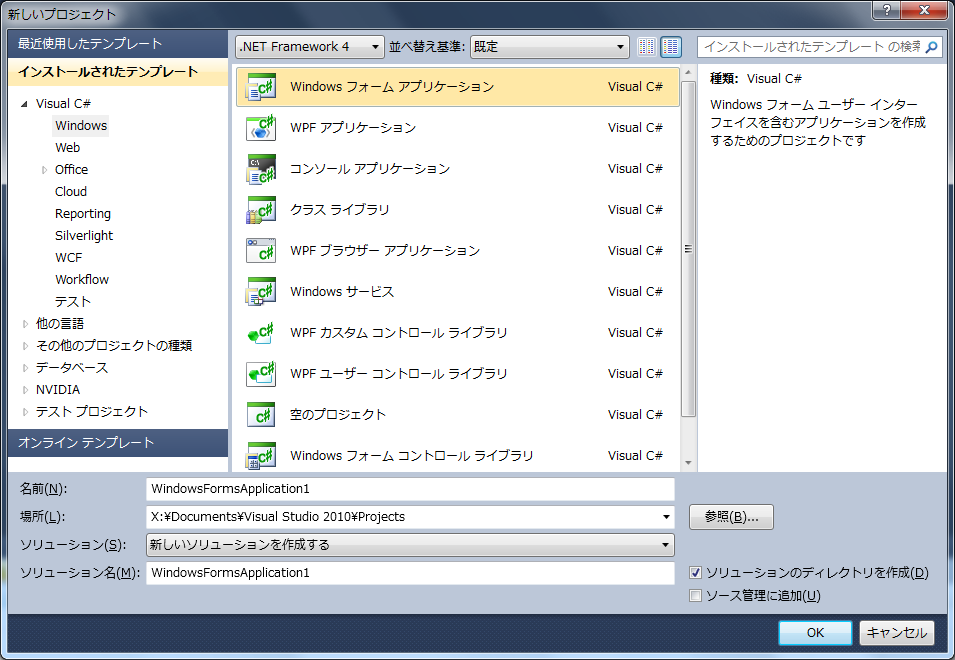Click the Windows サービス template icon
Screen dimensions: 955x660
click(261, 292)
